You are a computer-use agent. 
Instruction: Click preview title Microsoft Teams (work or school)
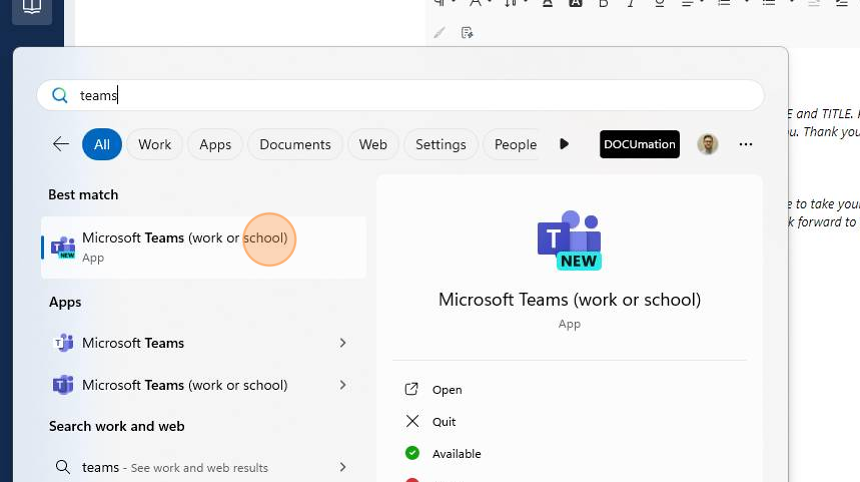(x=569, y=300)
